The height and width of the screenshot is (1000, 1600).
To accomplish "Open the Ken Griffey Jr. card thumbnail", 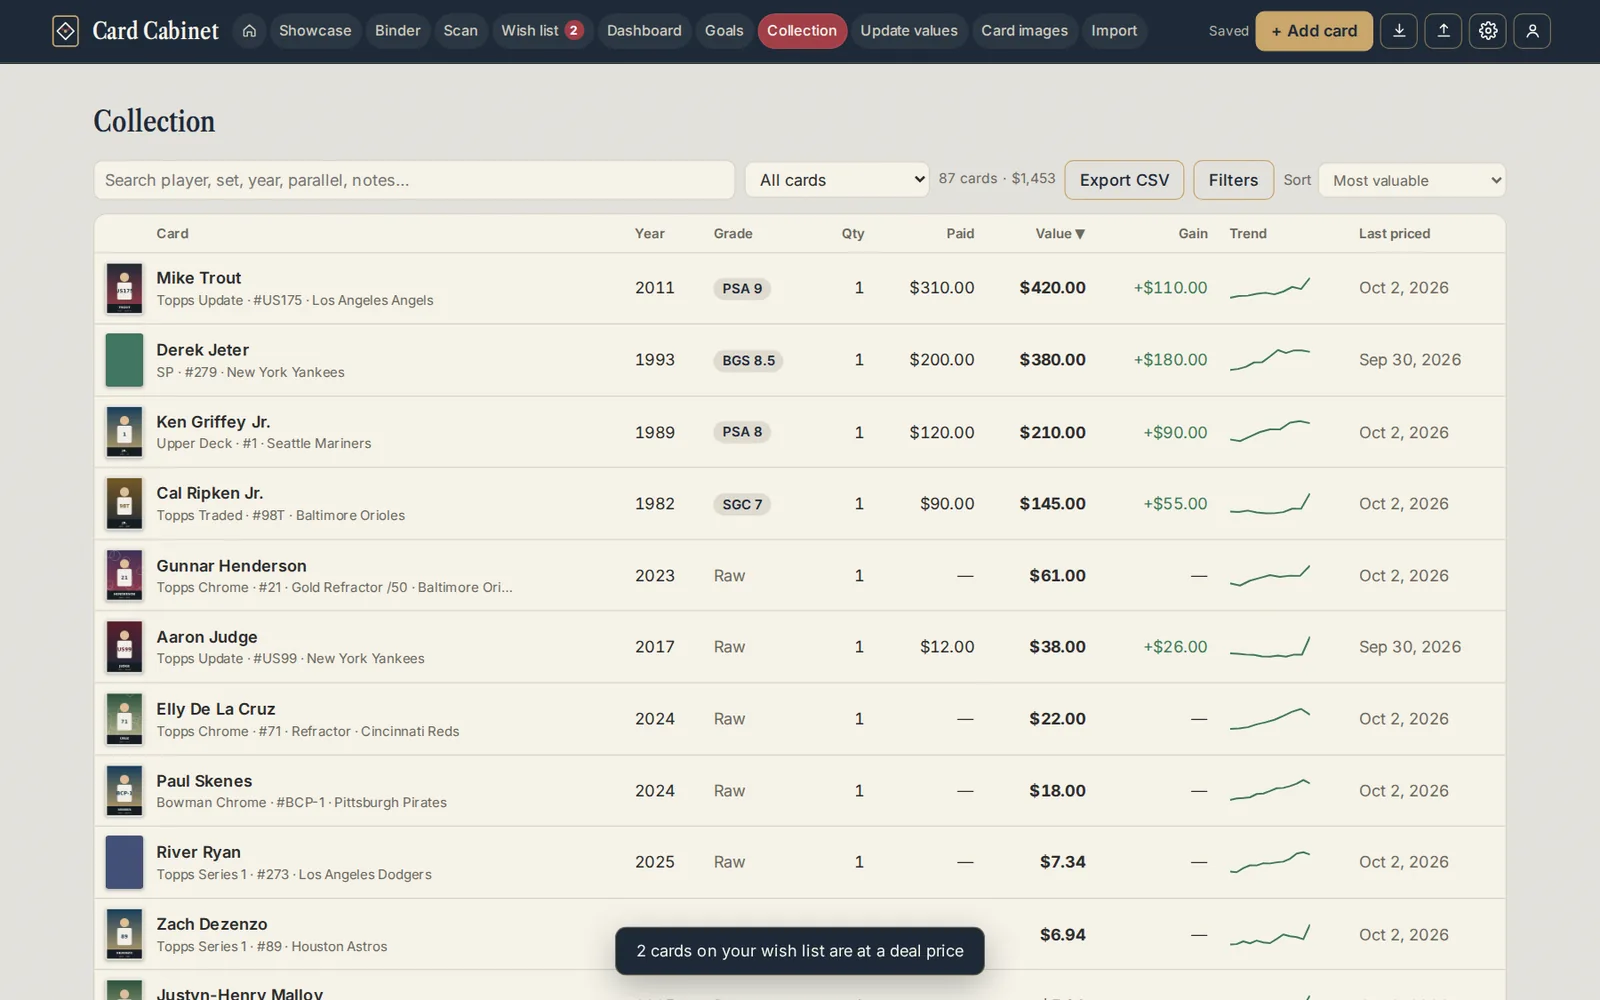I will [125, 432].
